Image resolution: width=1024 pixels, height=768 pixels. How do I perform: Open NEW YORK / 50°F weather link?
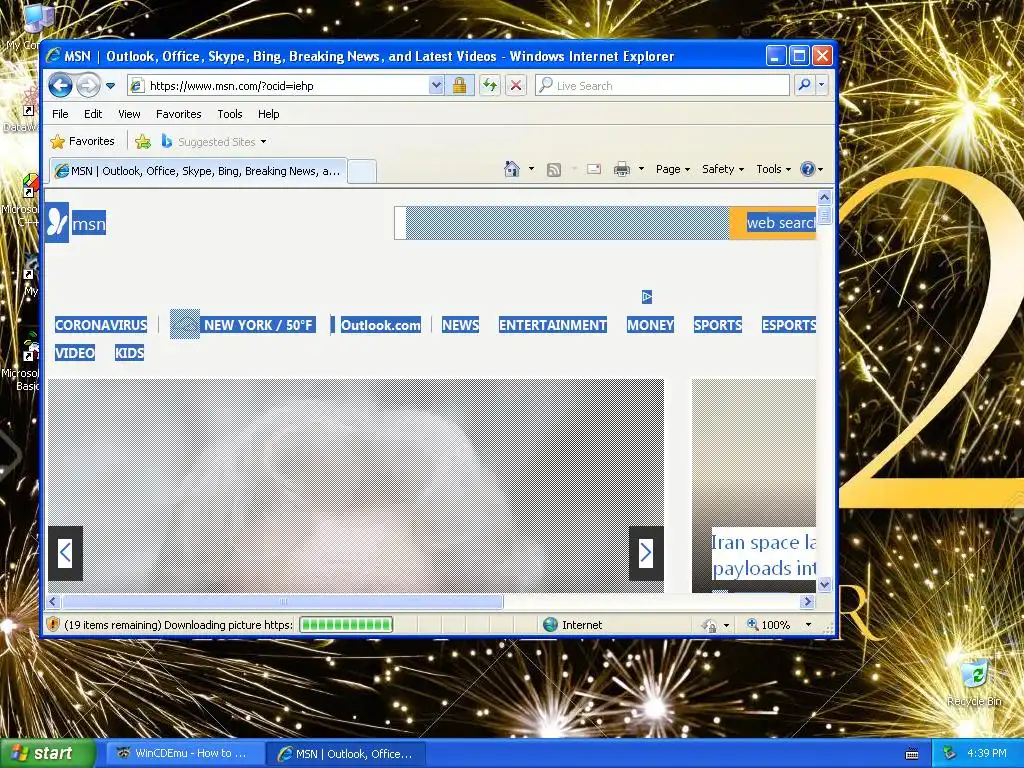(x=259, y=325)
